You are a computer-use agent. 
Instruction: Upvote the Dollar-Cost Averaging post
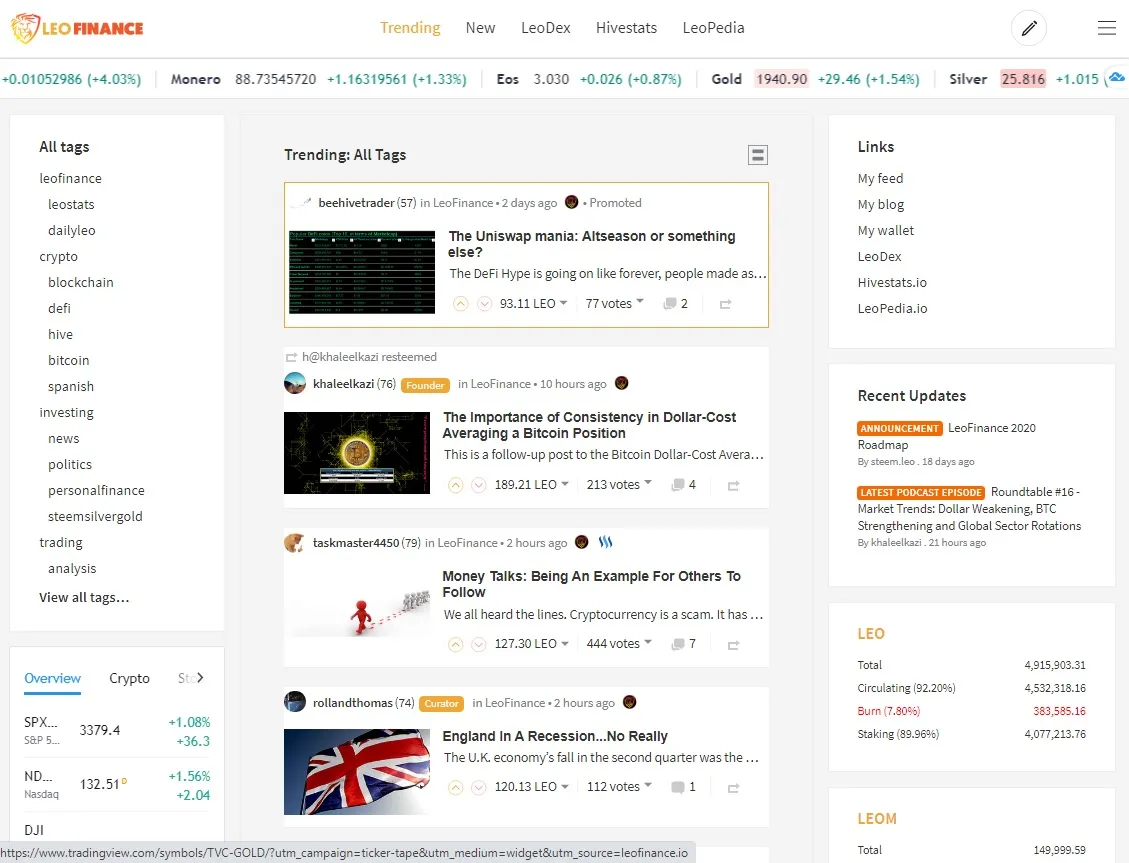pos(455,485)
